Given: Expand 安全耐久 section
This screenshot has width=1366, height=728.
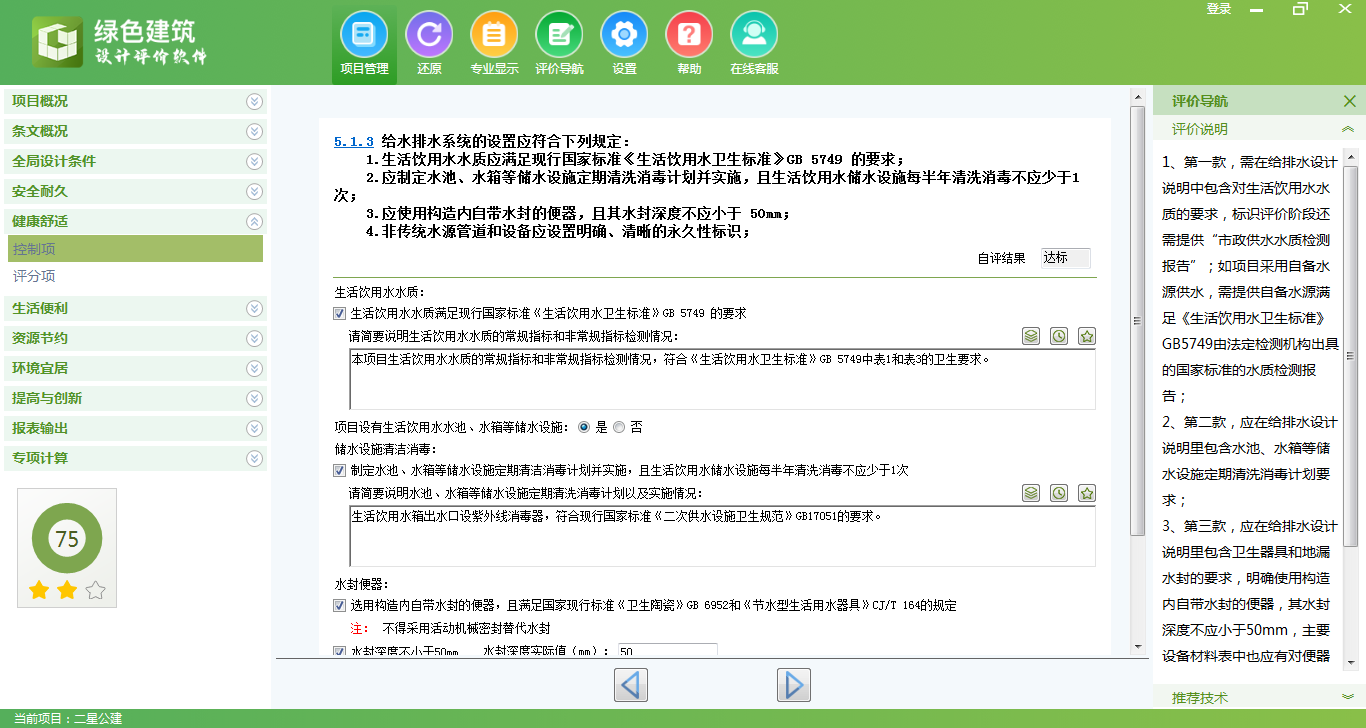Looking at the screenshot, I should click(x=135, y=191).
